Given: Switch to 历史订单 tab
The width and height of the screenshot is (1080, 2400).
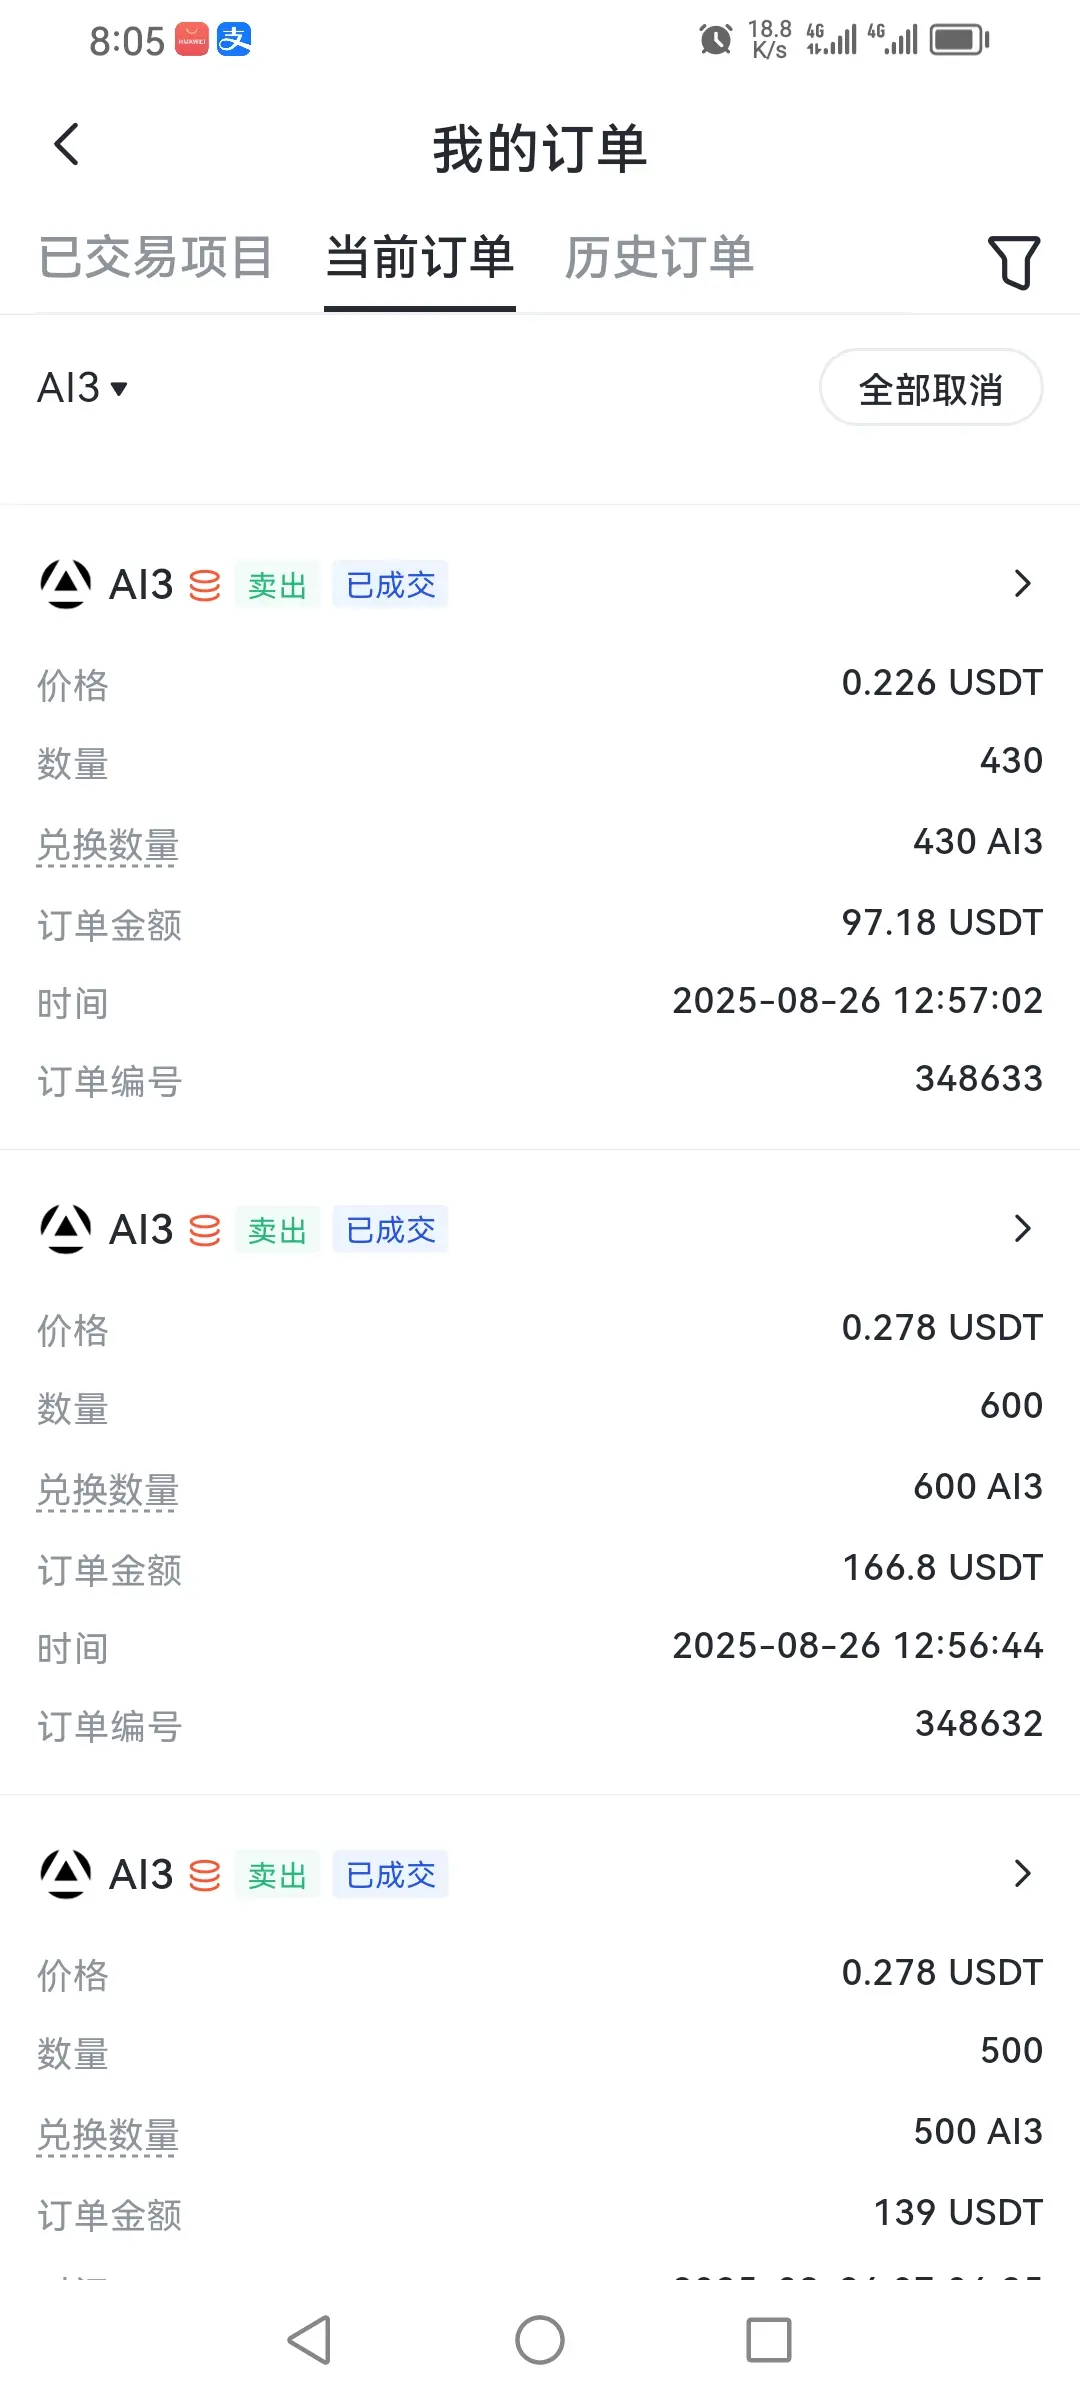Looking at the screenshot, I should tap(659, 257).
